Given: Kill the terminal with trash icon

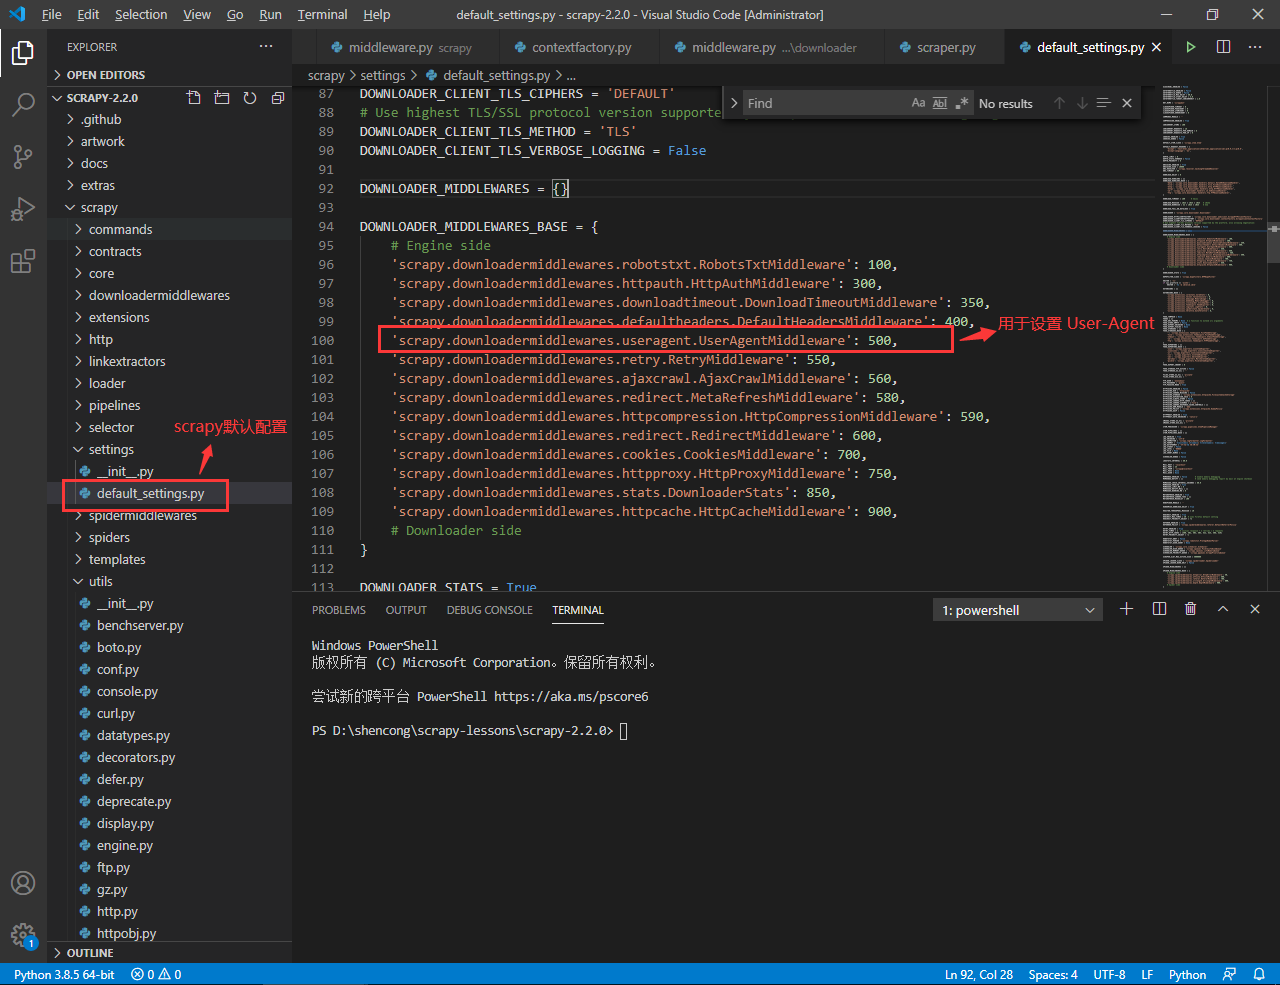Looking at the screenshot, I should click(1190, 609).
